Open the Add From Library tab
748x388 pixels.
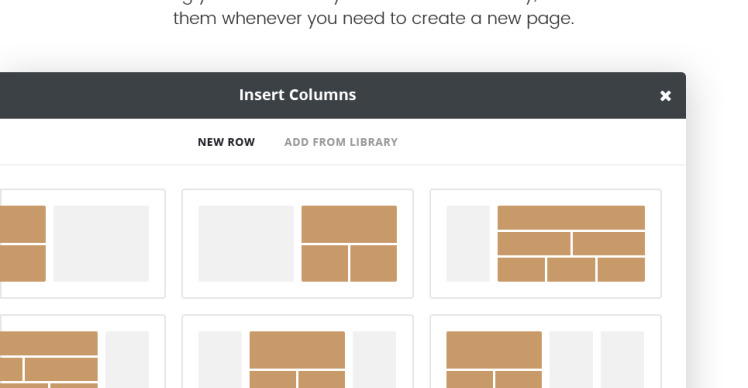click(x=341, y=142)
